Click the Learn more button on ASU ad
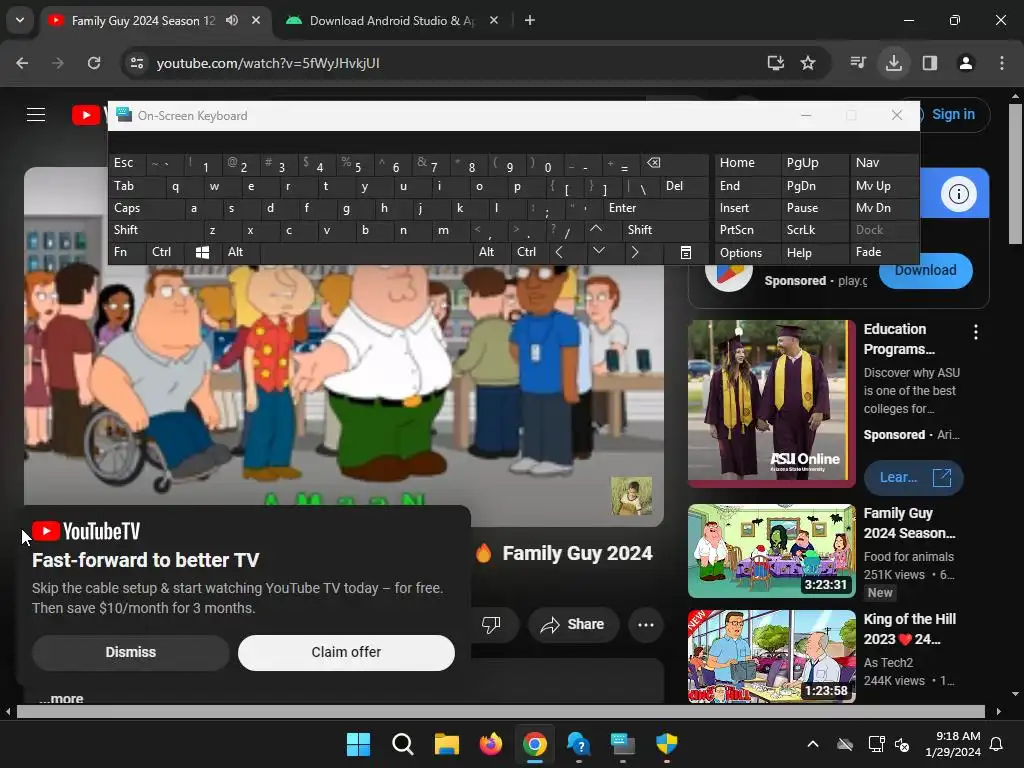The image size is (1024, 768). pos(914,477)
